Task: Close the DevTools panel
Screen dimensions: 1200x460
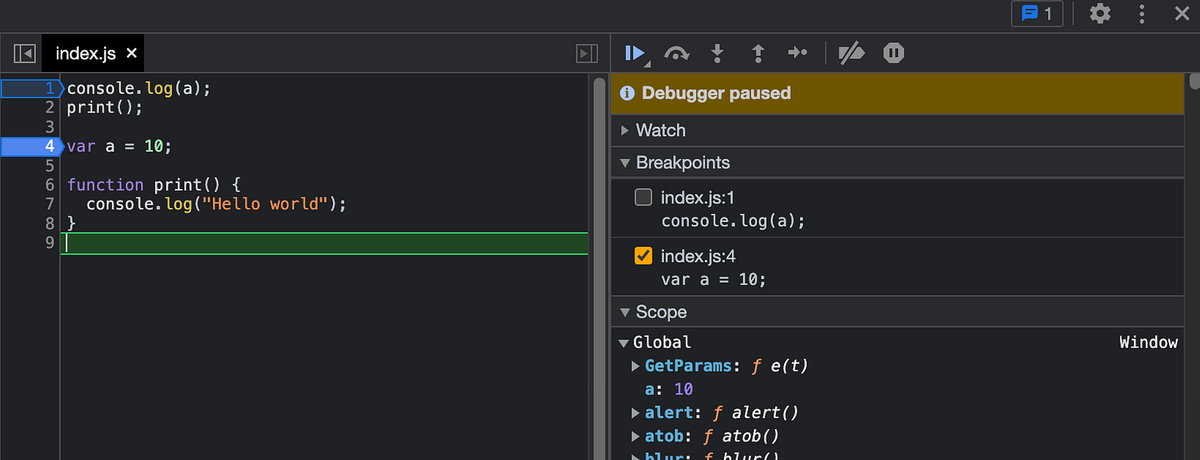Action: coord(1180,14)
